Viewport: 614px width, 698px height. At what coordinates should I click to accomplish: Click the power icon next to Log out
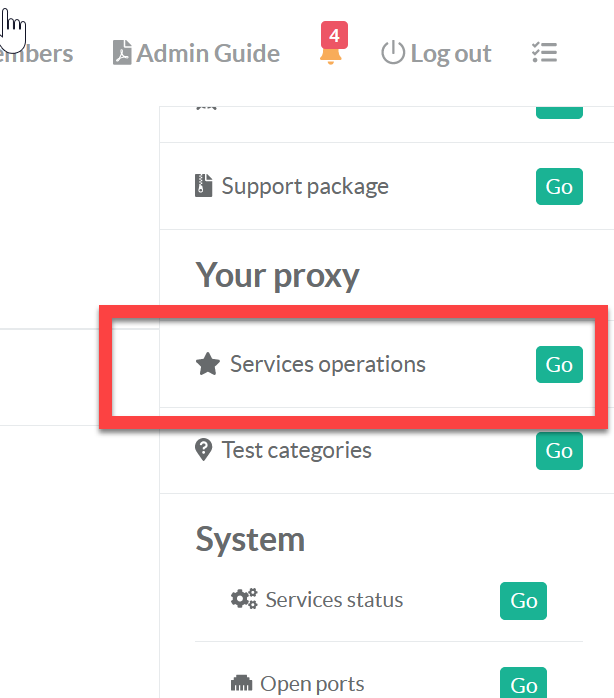[393, 53]
